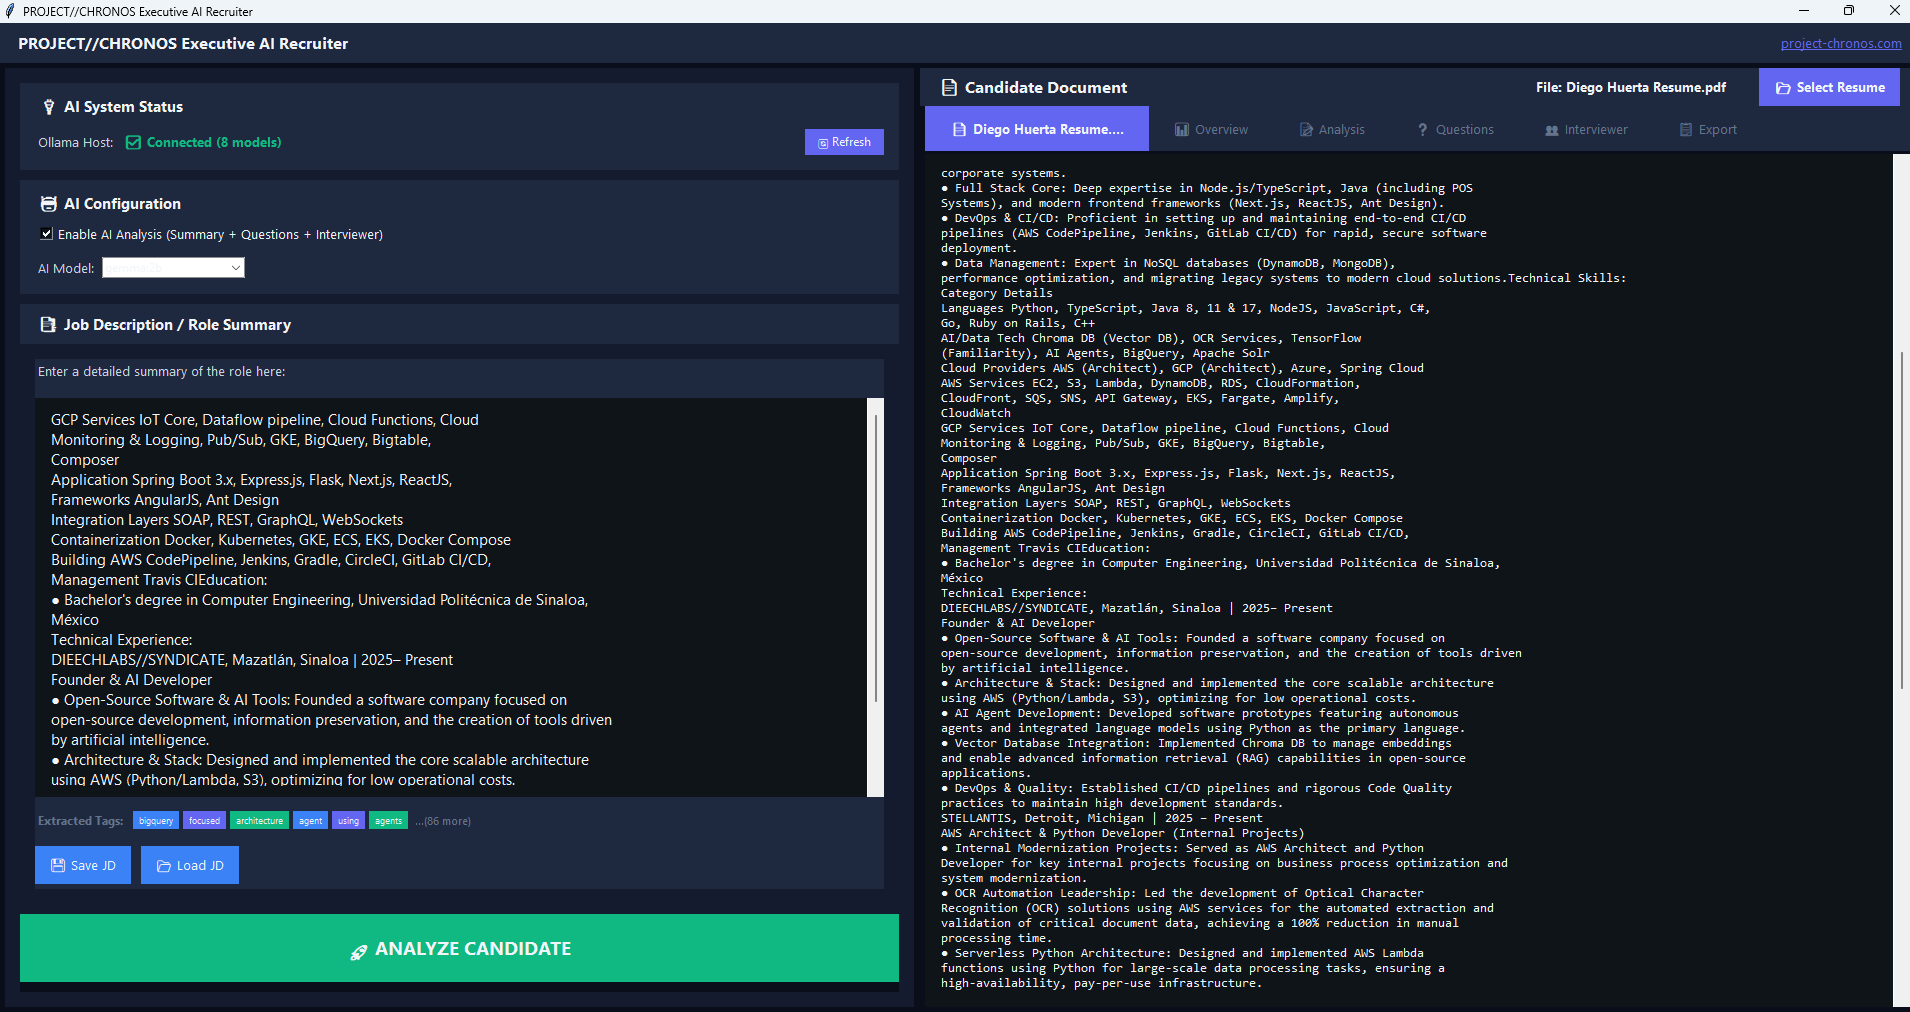Select the rocket icon on Analyze Candidate
The width and height of the screenshot is (1910, 1012).
[x=360, y=948]
